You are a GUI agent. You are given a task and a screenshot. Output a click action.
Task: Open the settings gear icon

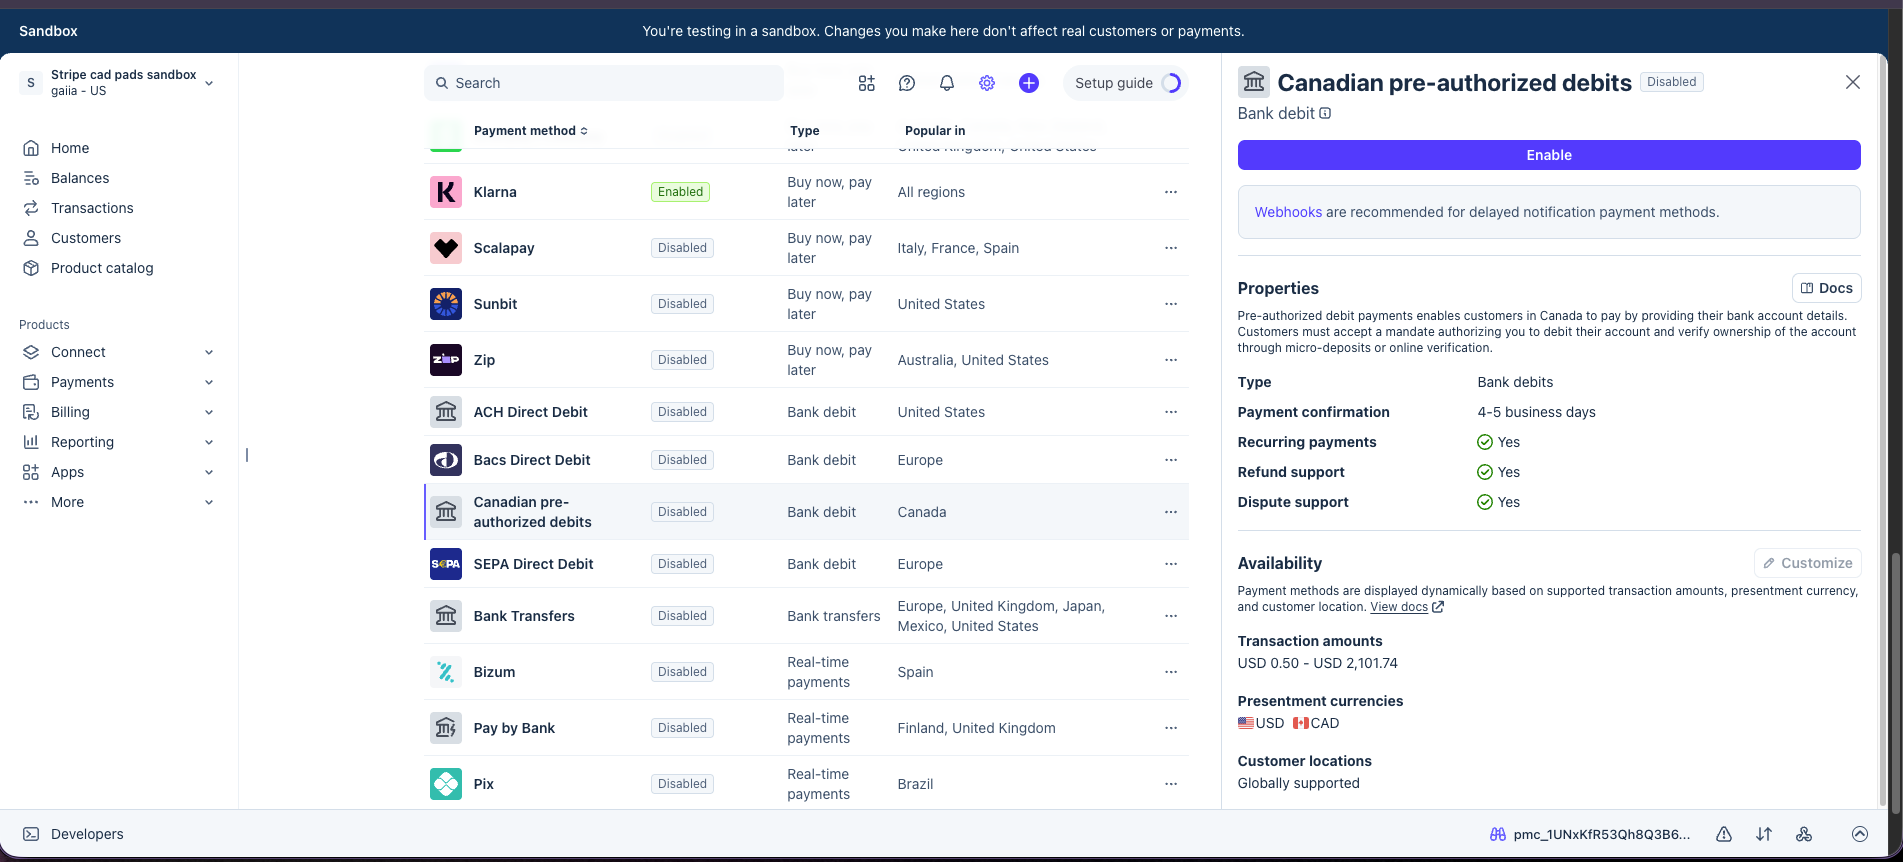coord(987,83)
